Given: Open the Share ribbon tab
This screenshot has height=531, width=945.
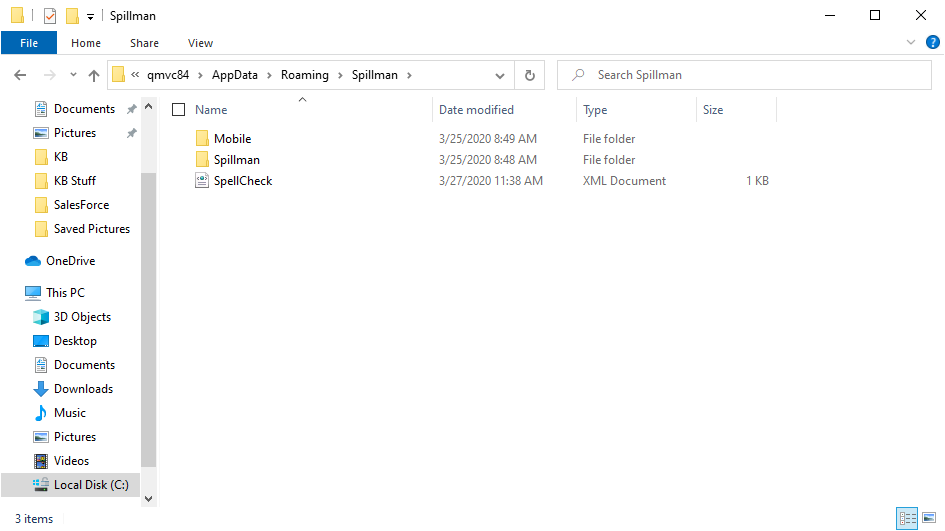Looking at the screenshot, I should pyautogui.click(x=144, y=43).
